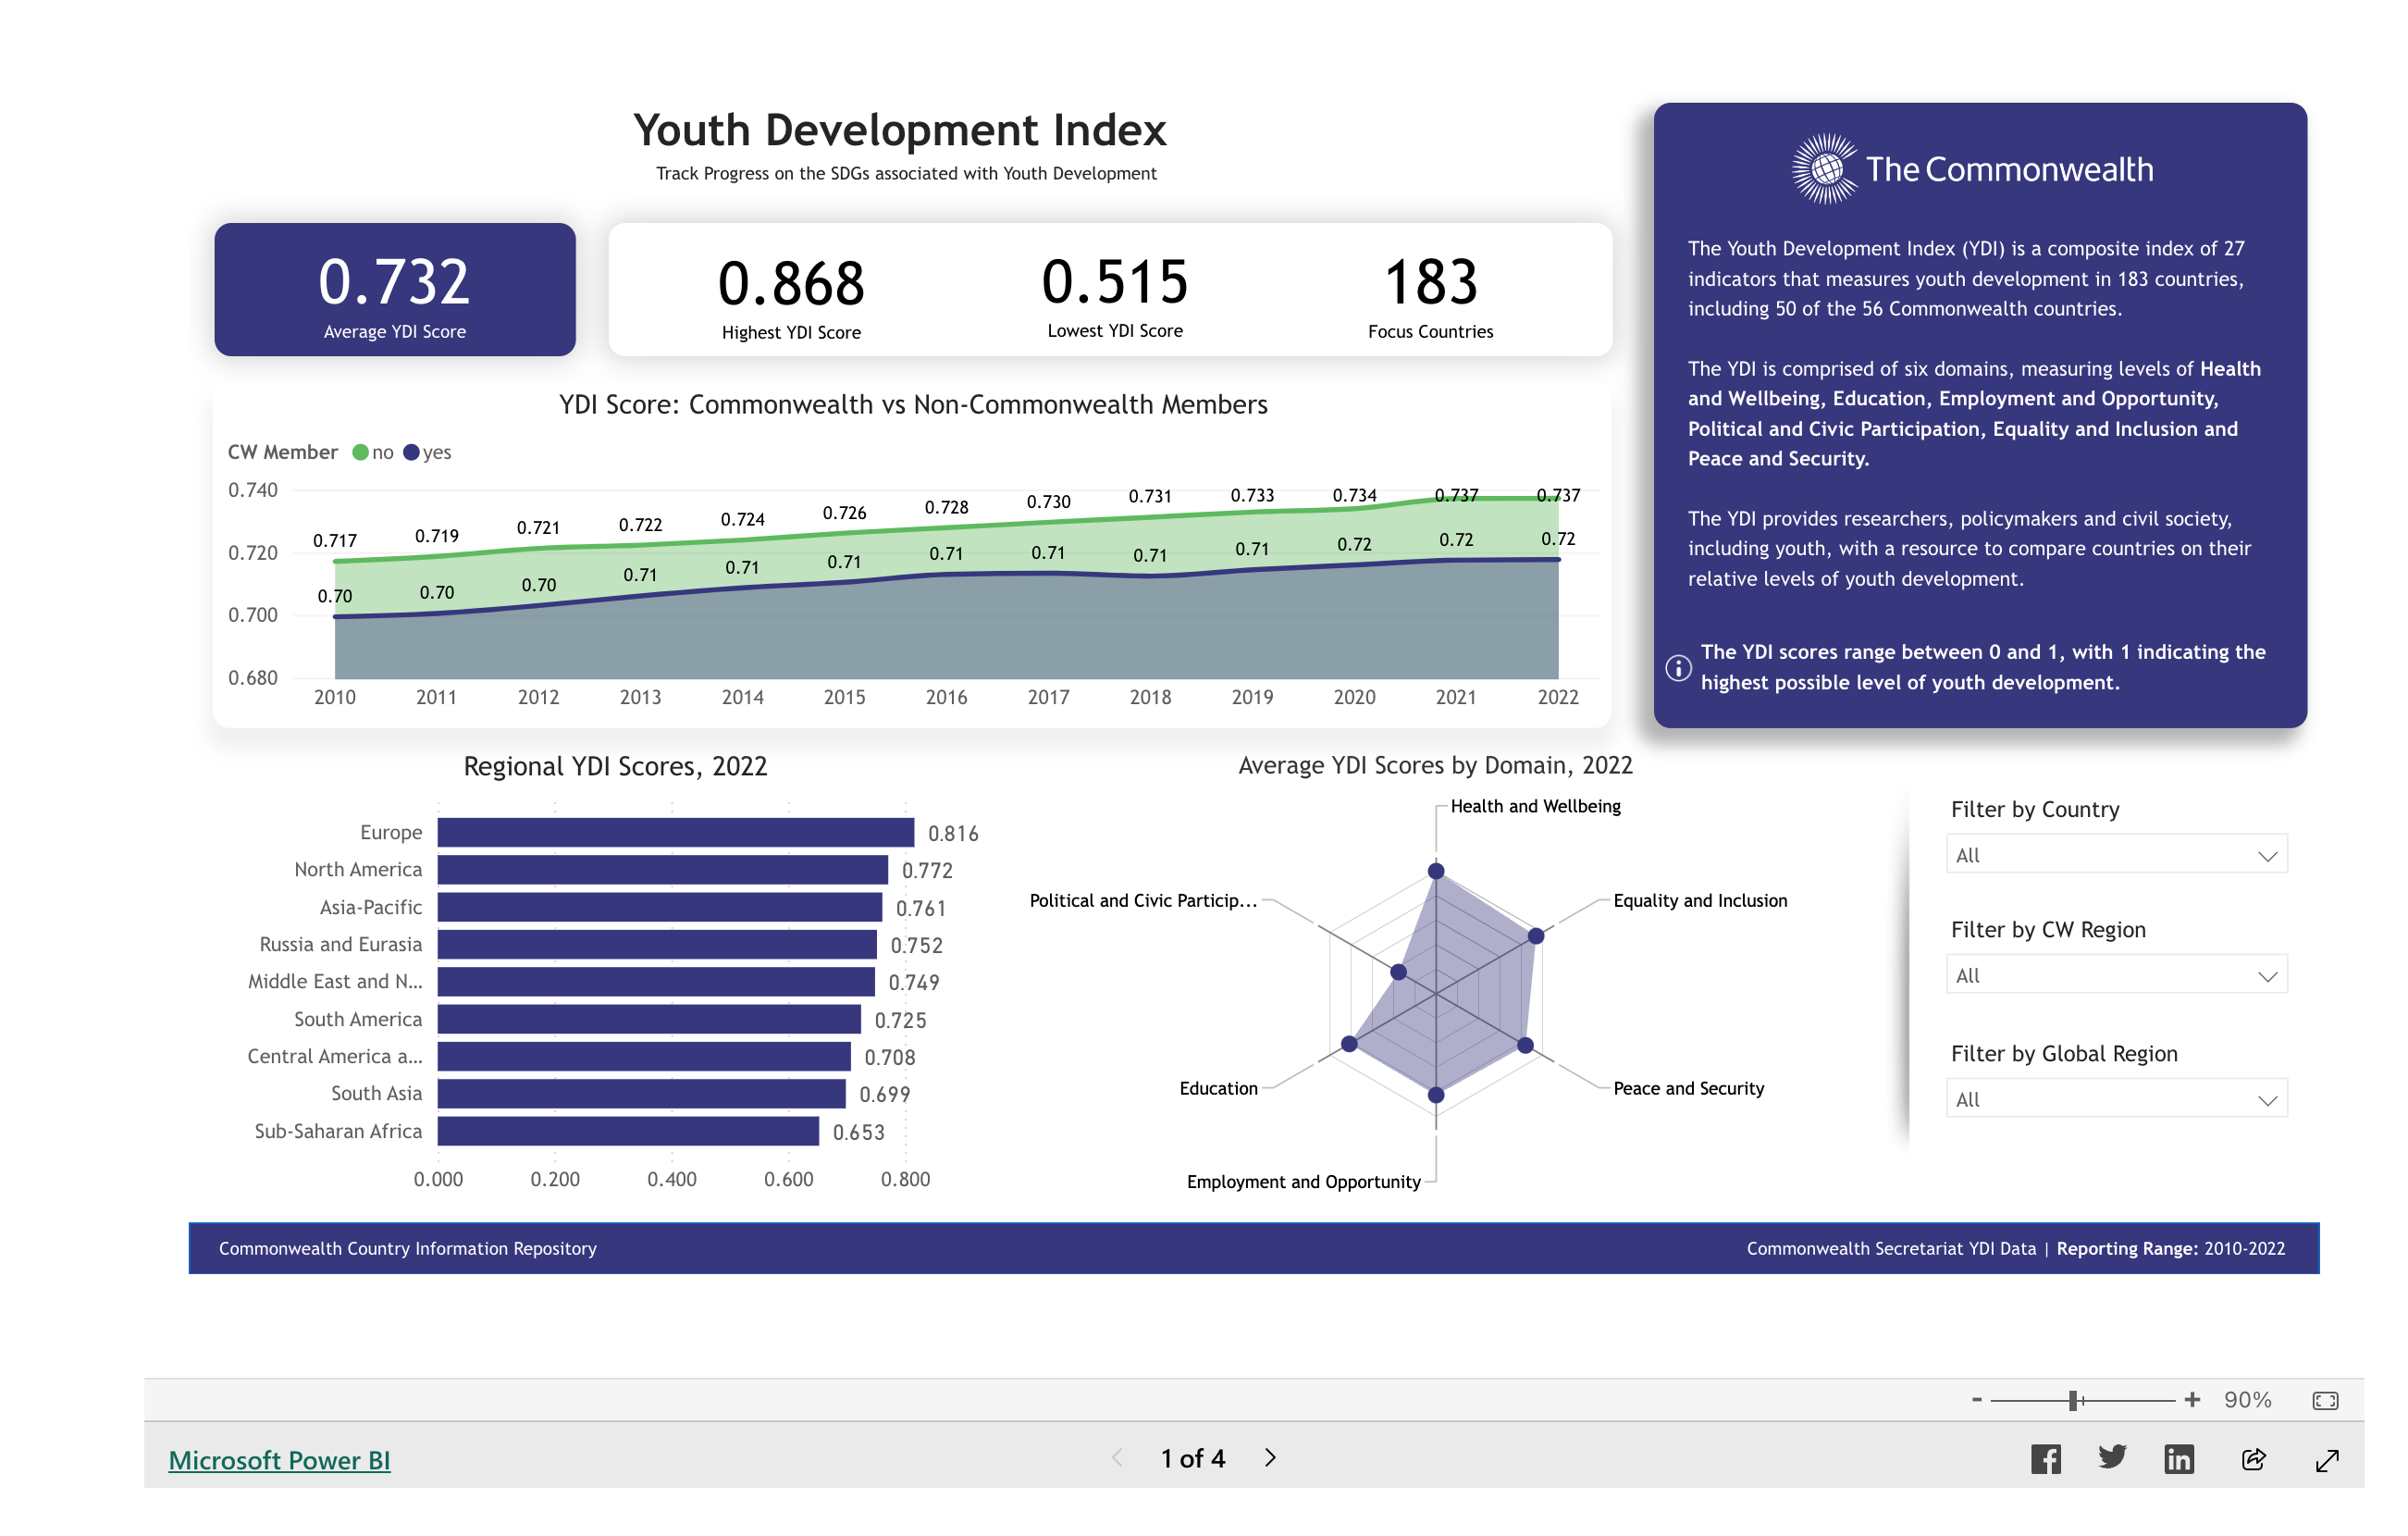Screen dimensions: 2408x1536
Task: Click the Peace and Security radar point
Action: point(1525,1045)
